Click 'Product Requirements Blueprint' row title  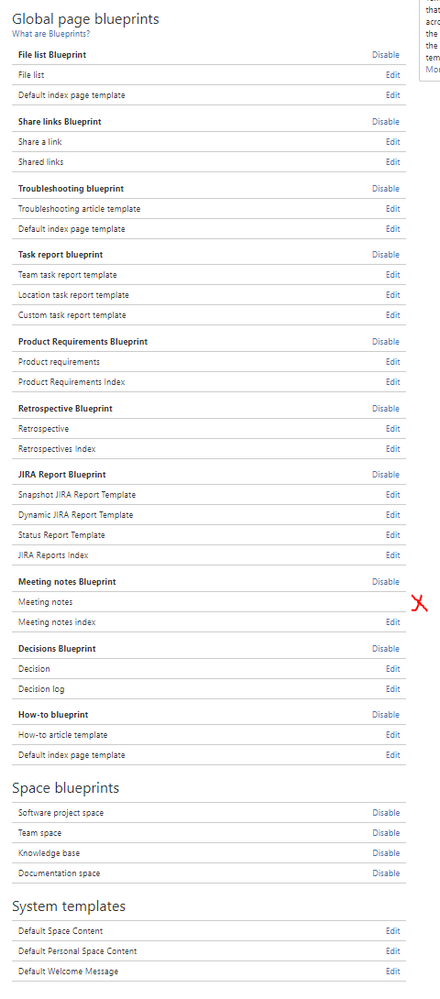pos(83,341)
